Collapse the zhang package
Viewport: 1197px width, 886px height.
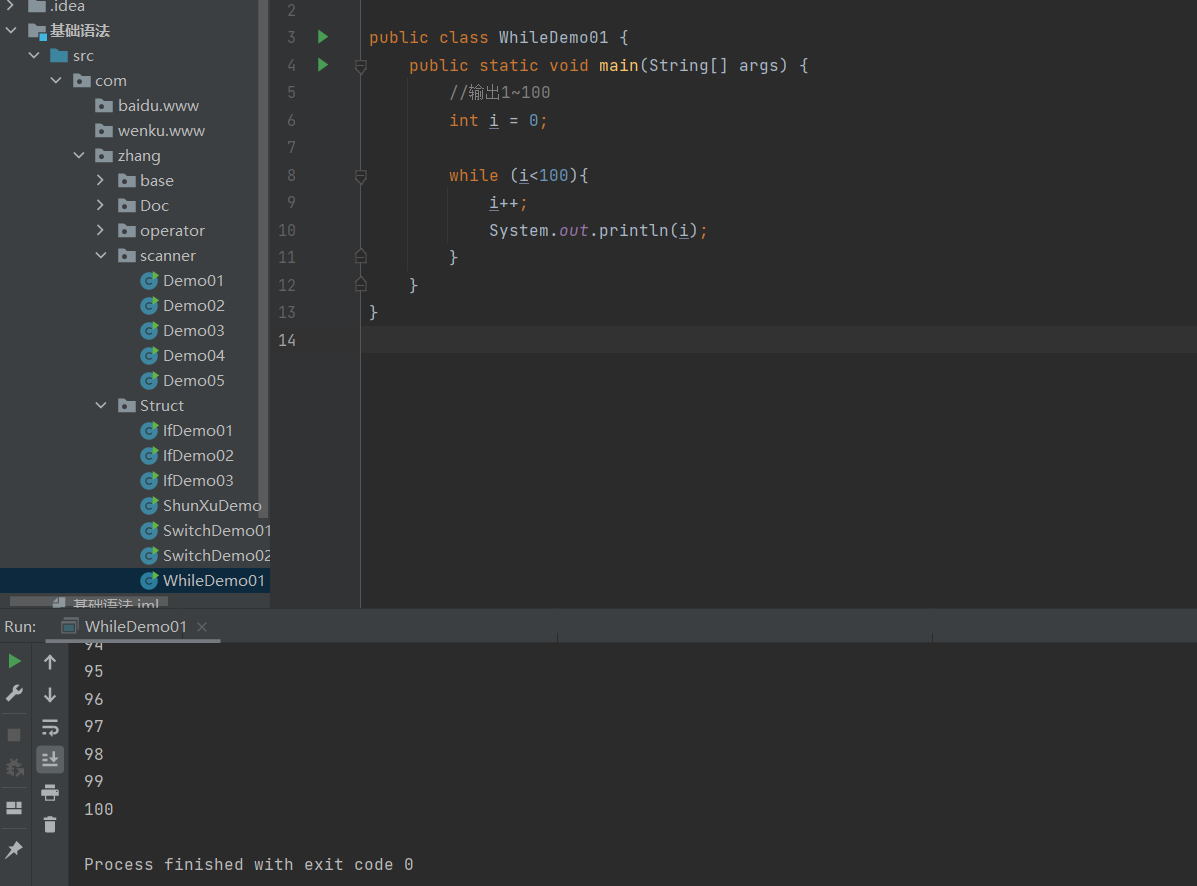79,155
